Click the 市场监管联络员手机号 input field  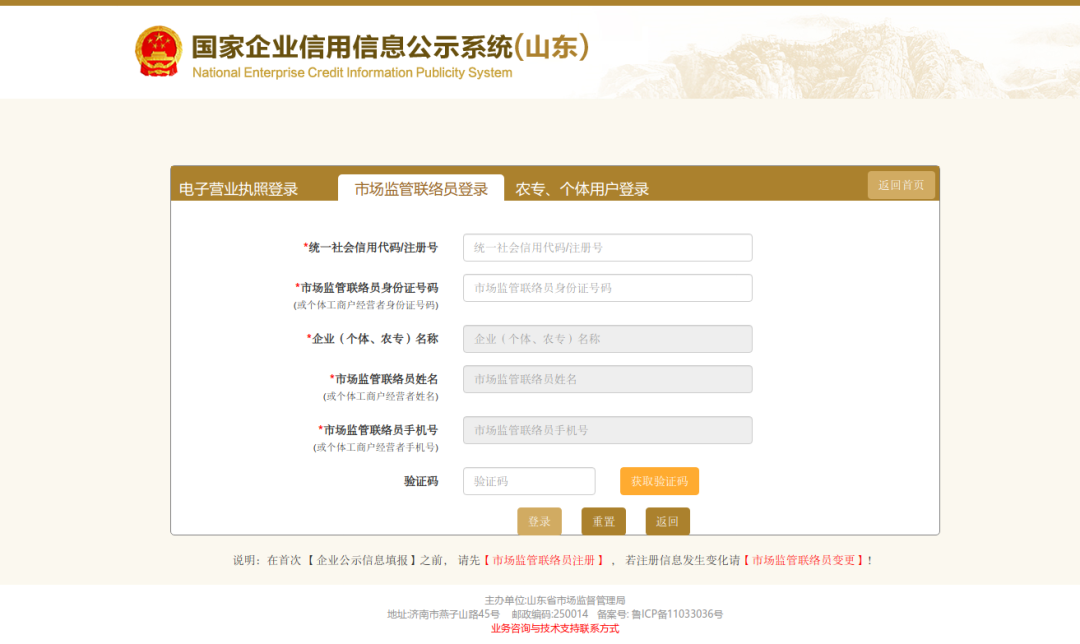(x=607, y=430)
